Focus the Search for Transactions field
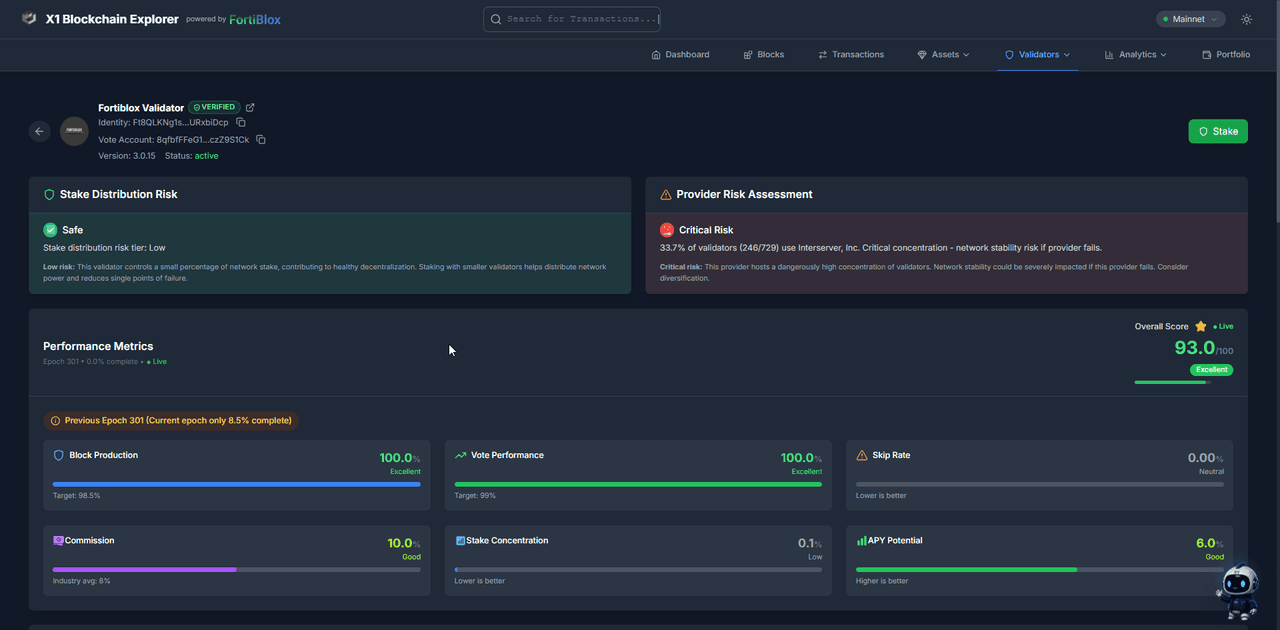Viewport: 1280px width, 630px height. (571, 19)
